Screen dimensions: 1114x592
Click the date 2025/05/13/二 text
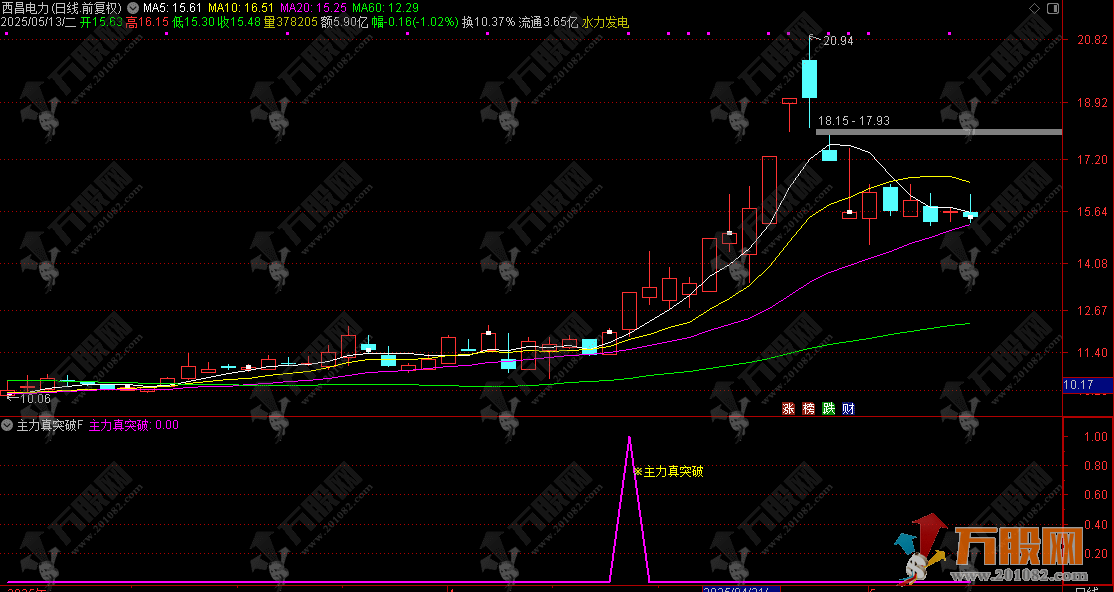pos(38,23)
